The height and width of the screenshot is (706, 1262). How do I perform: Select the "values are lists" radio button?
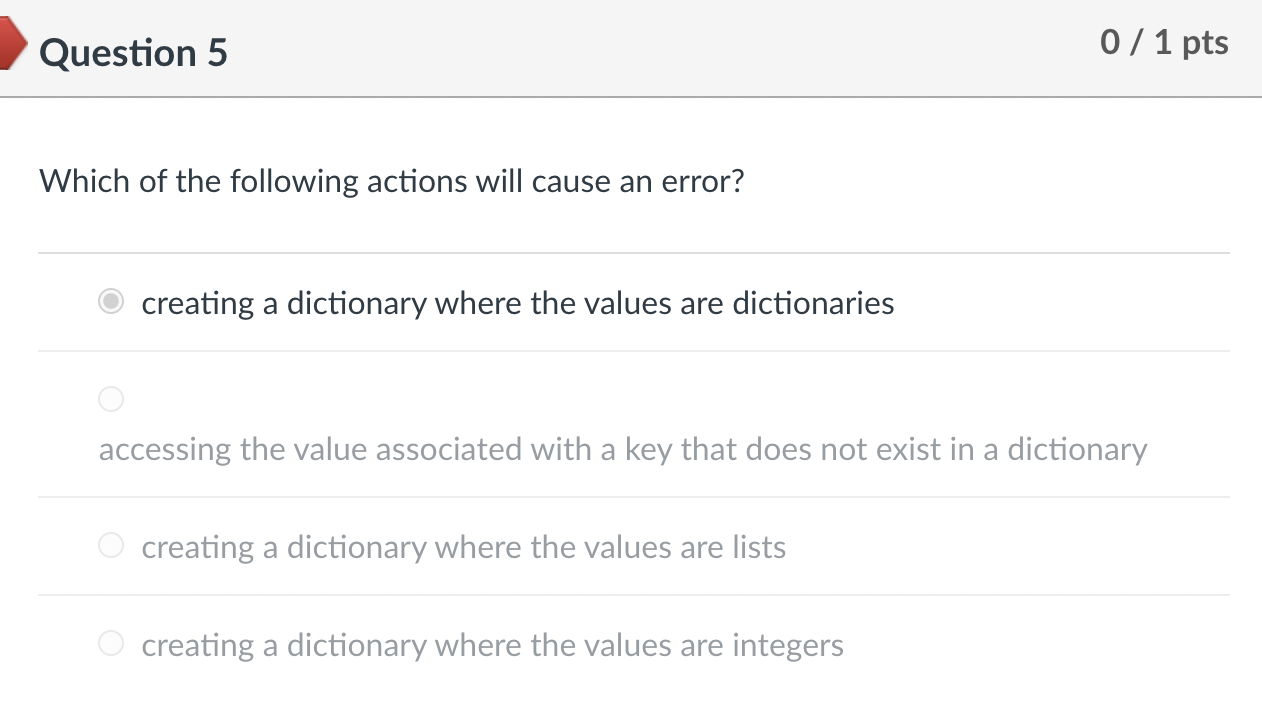(x=111, y=546)
